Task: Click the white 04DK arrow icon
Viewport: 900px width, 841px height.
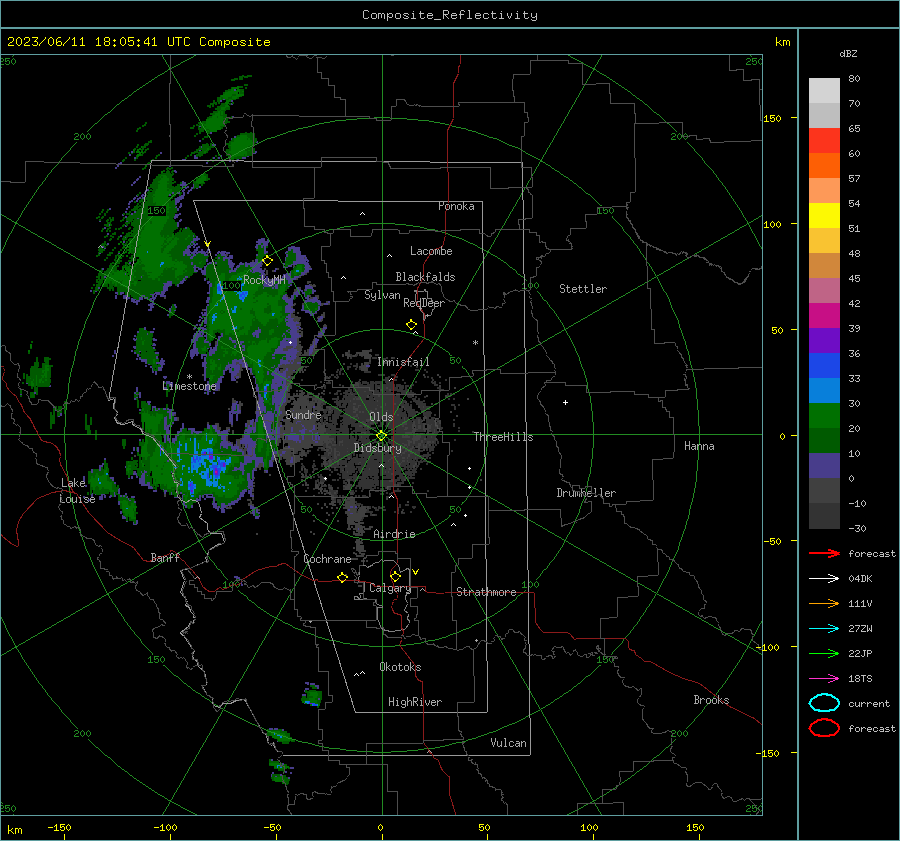Action: (824, 578)
